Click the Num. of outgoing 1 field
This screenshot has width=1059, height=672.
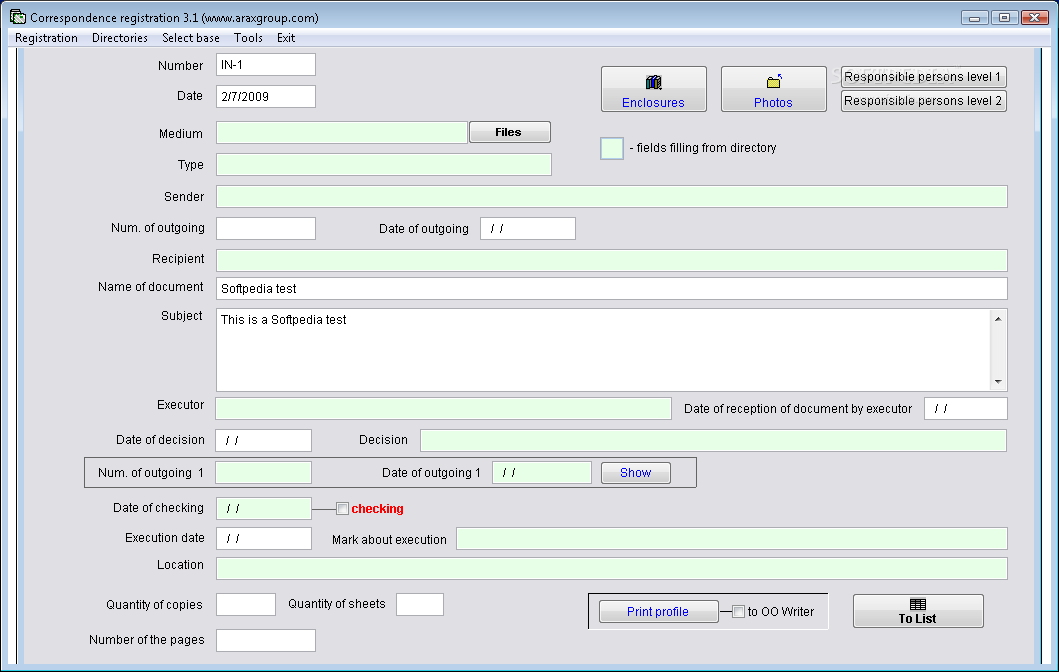[x=263, y=473]
